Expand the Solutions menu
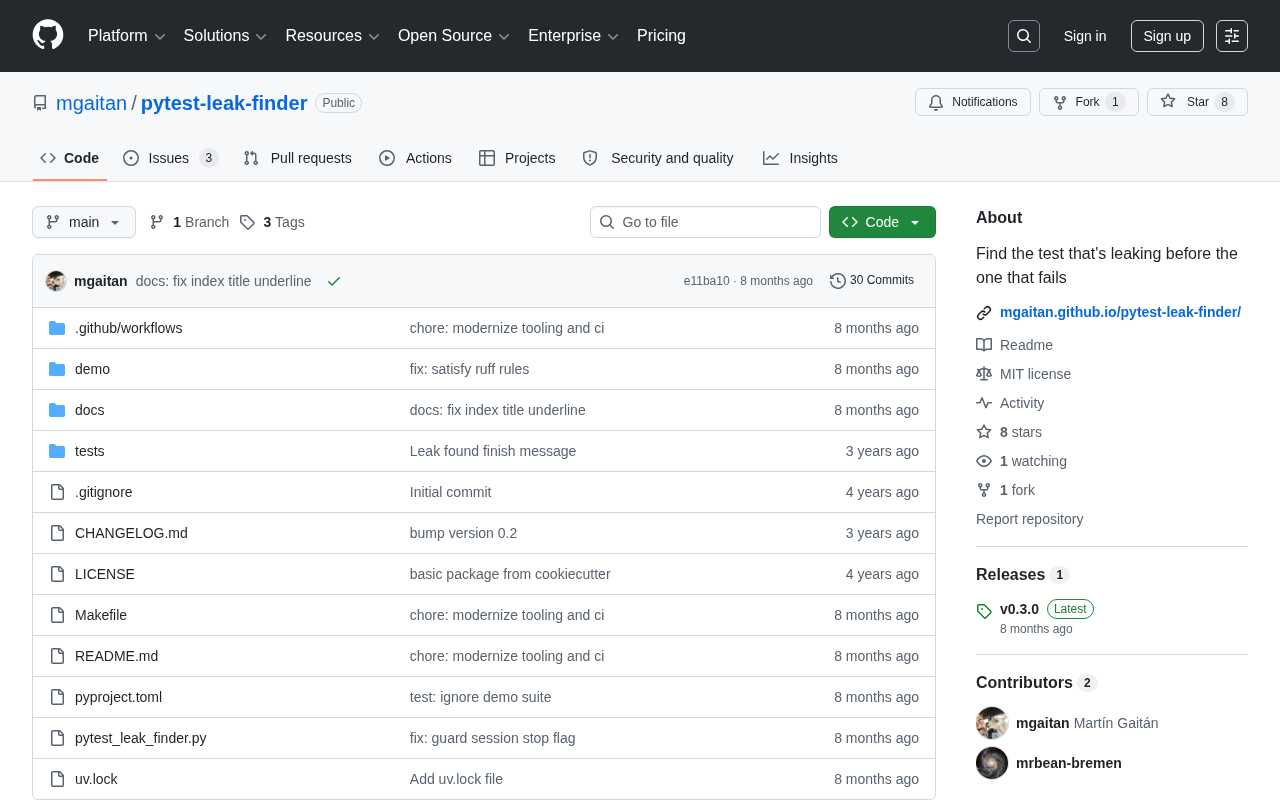The width and height of the screenshot is (1280, 800). tap(225, 36)
